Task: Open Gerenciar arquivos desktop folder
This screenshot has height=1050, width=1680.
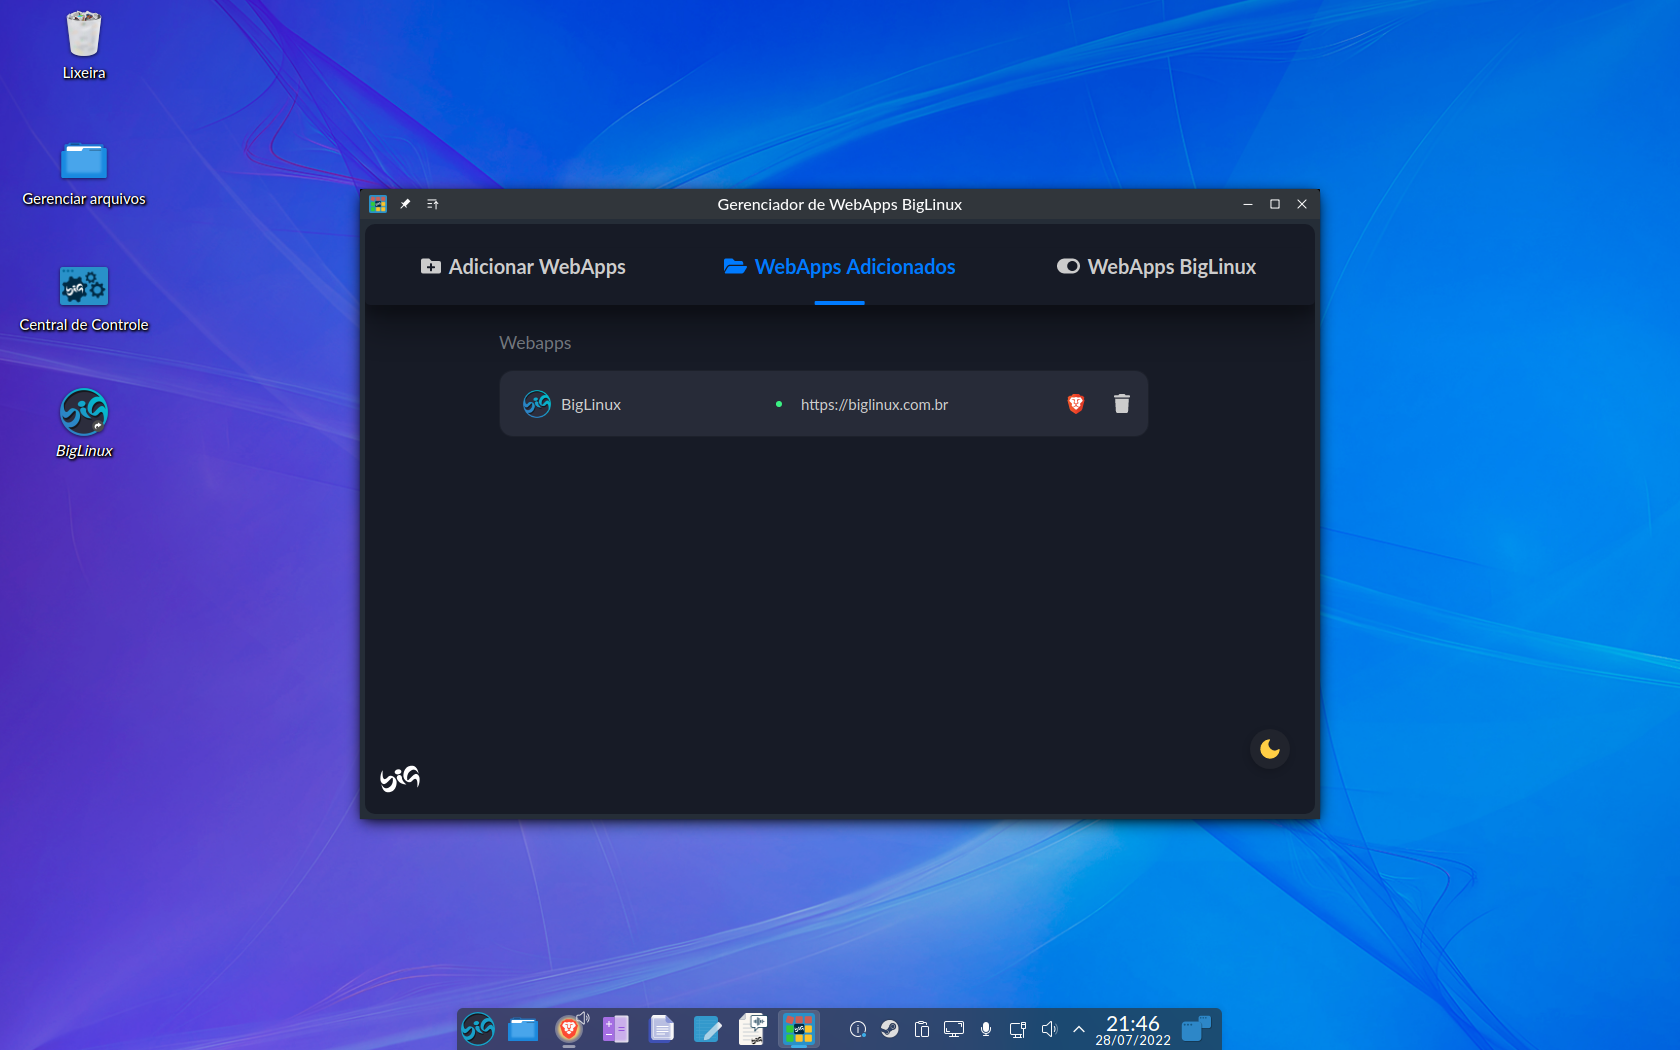Action: pyautogui.click(x=84, y=173)
